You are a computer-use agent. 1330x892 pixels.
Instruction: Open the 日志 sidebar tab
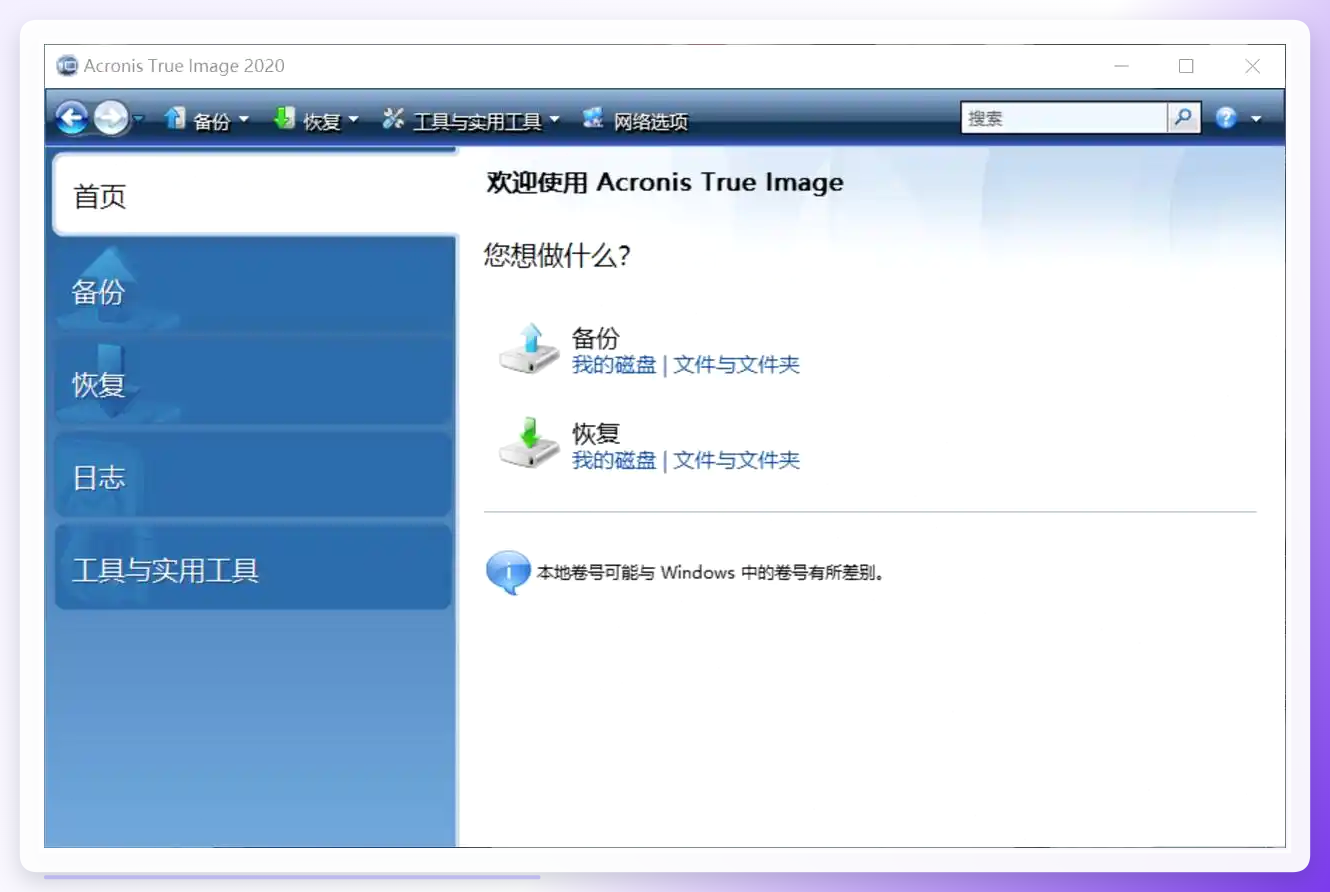click(x=253, y=477)
